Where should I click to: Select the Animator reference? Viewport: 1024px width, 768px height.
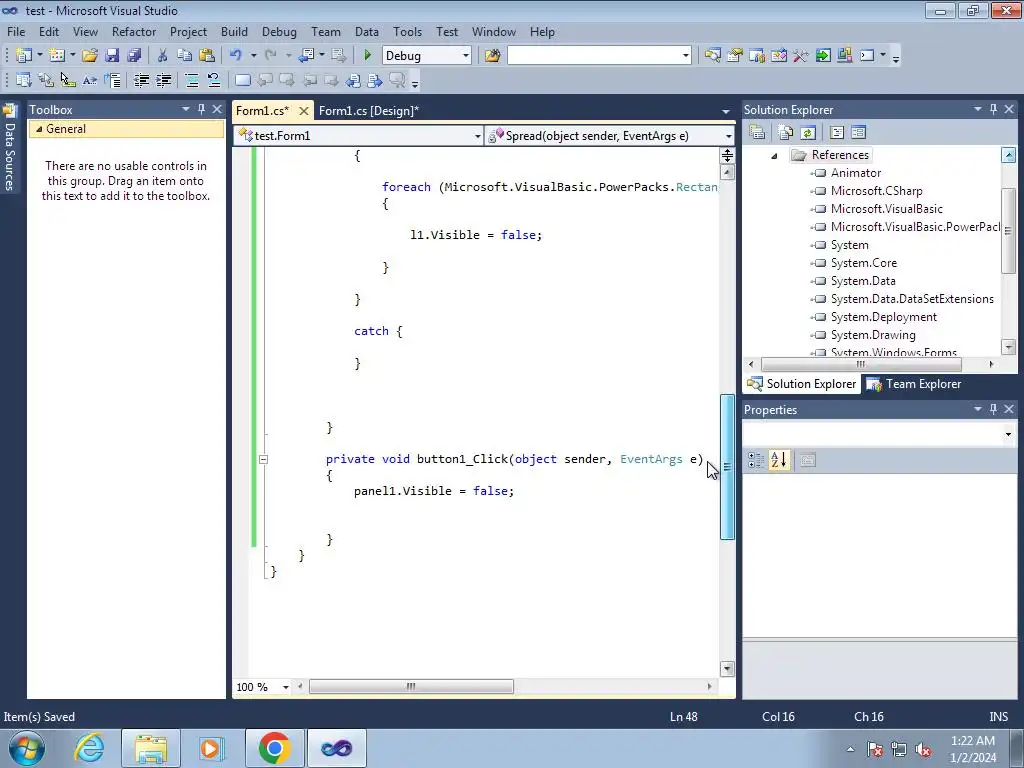(x=856, y=173)
